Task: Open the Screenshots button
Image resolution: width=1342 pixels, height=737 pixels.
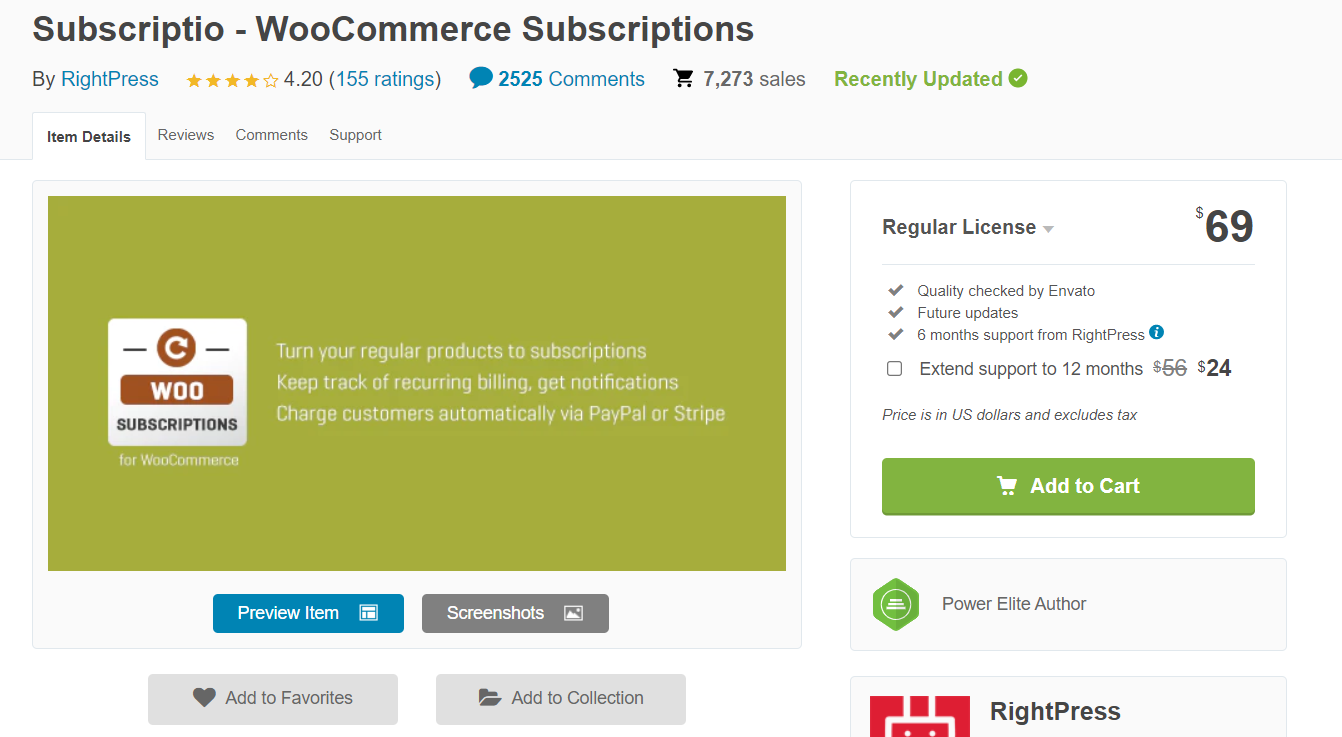Action: tap(515, 613)
